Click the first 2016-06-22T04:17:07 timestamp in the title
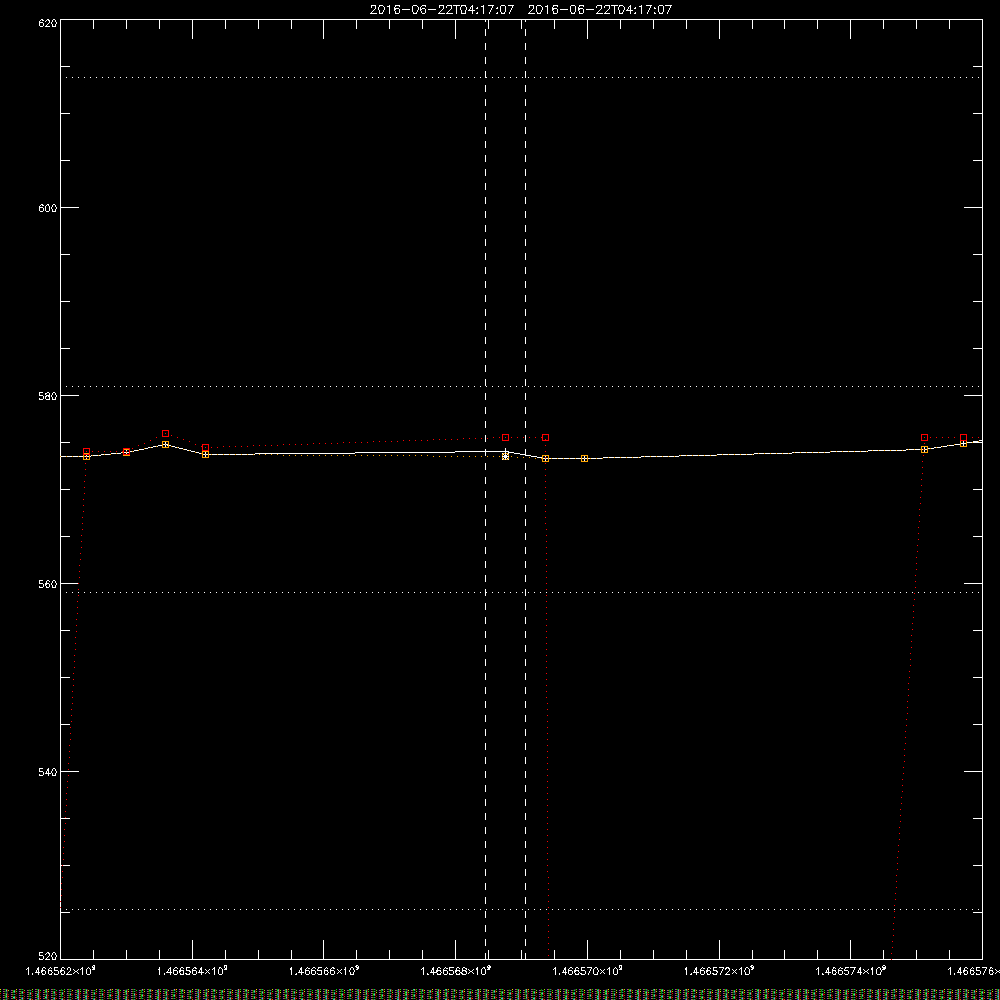1000x1000 pixels. (442, 10)
